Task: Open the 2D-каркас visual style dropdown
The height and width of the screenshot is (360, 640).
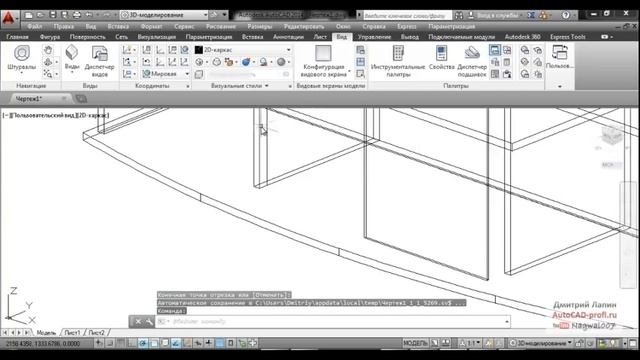Action: point(243,50)
